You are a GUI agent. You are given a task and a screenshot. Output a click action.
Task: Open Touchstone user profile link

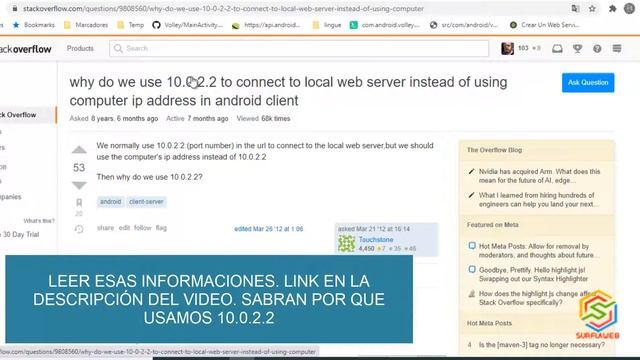tap(376, 240)
